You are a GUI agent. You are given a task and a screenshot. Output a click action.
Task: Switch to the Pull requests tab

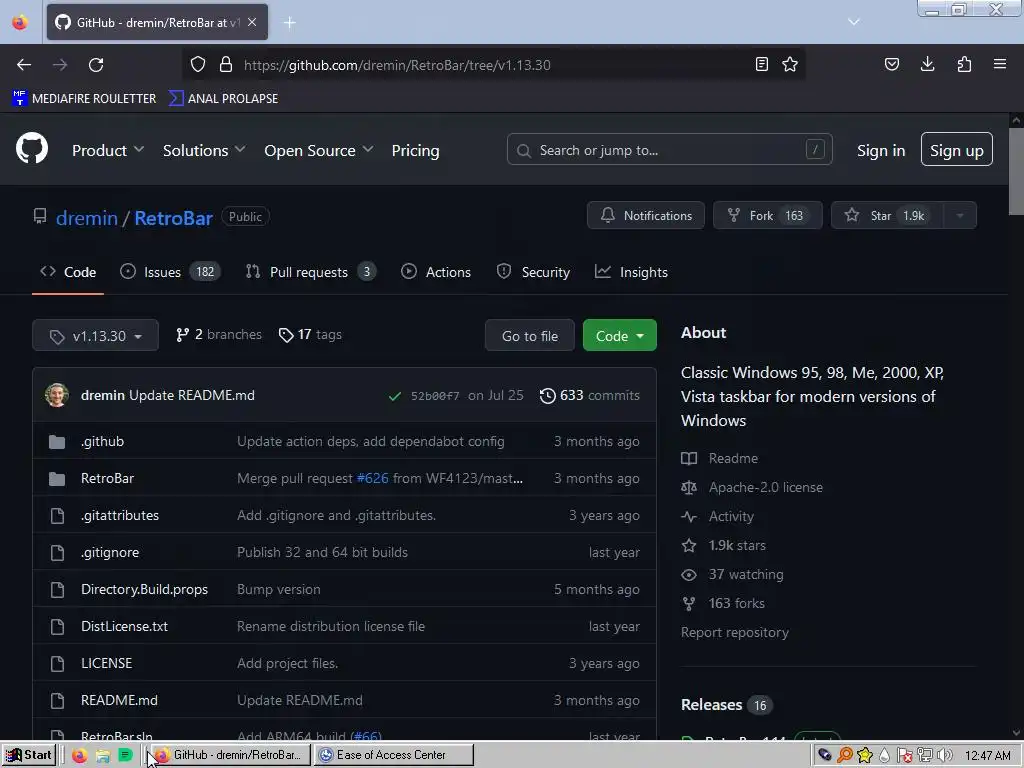311,272
